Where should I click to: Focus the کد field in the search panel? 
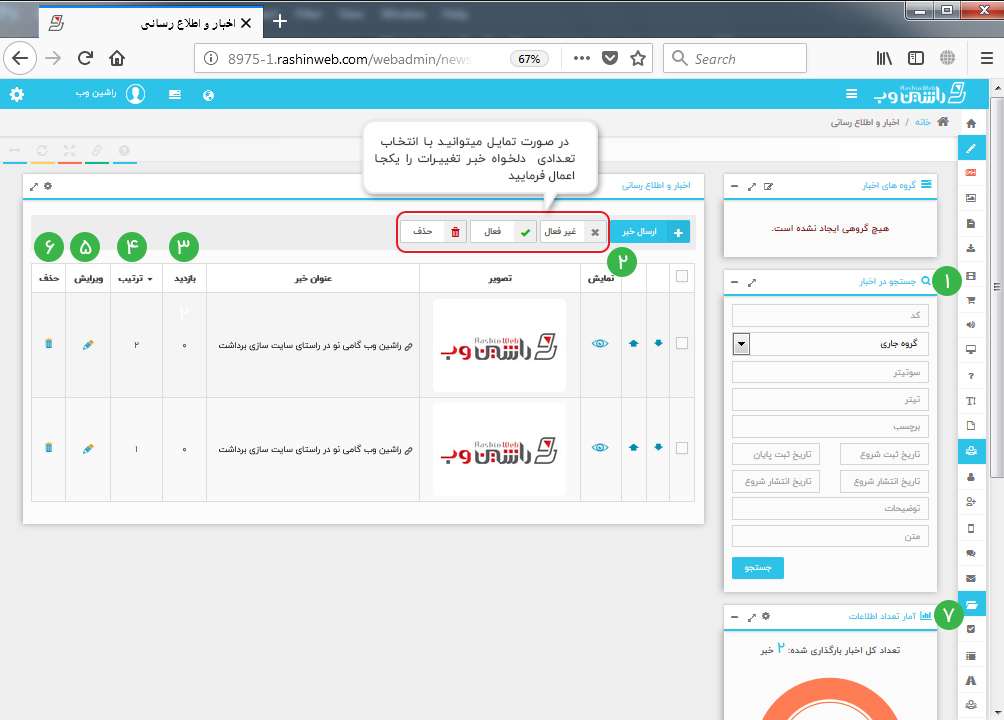coord(830,315)
